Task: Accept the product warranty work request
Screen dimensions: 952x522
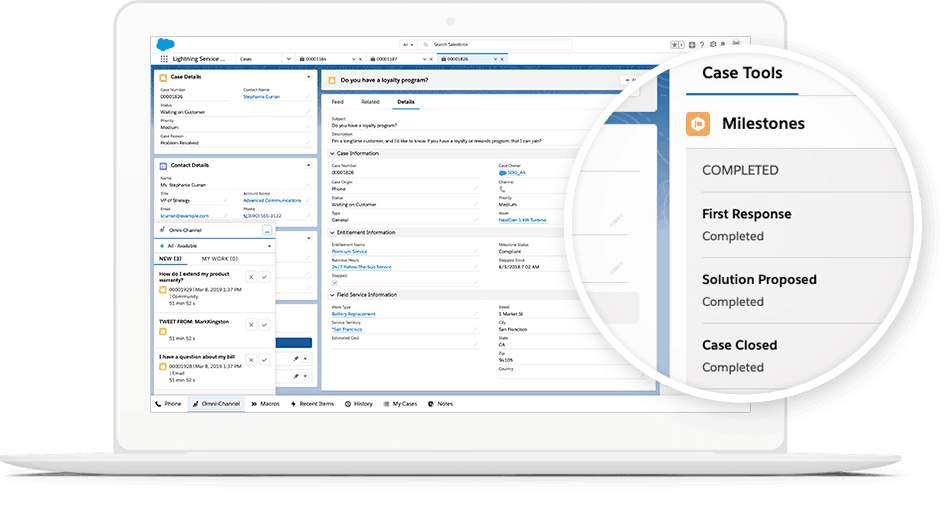Action: pyautogui.click(x=265, y=277)
